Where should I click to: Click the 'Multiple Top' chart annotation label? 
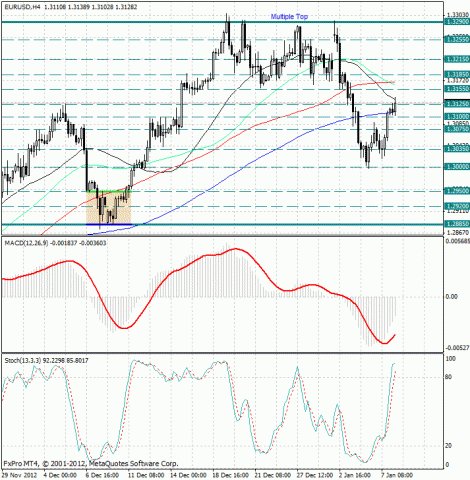tap(289, 17)
